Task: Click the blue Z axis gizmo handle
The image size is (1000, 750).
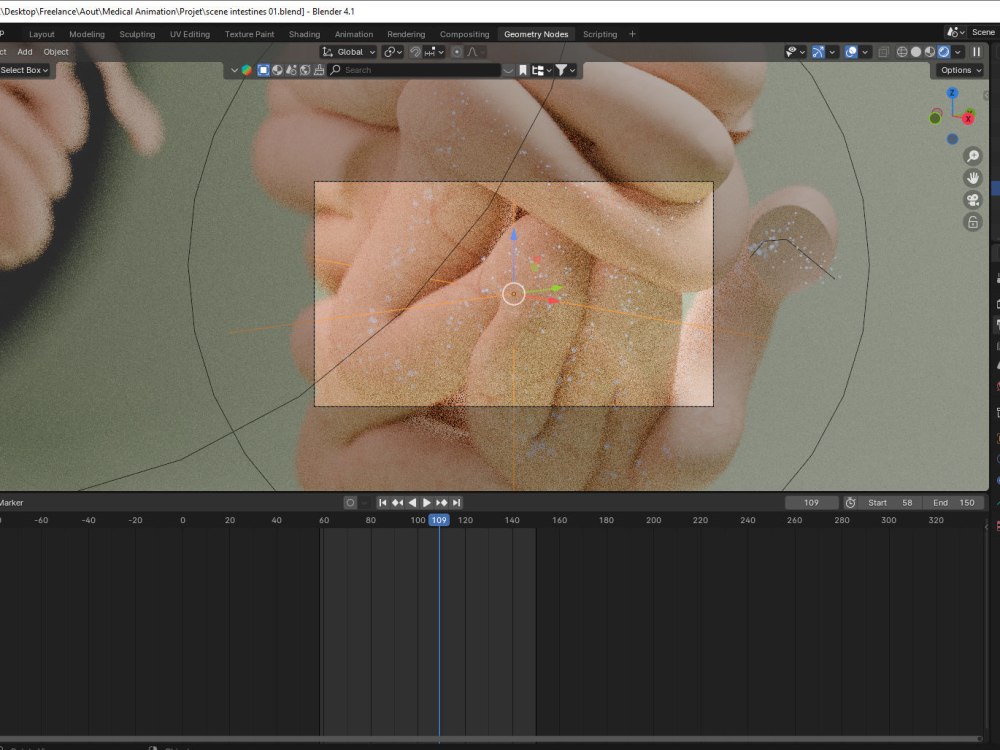Action: tap(952, 93)
